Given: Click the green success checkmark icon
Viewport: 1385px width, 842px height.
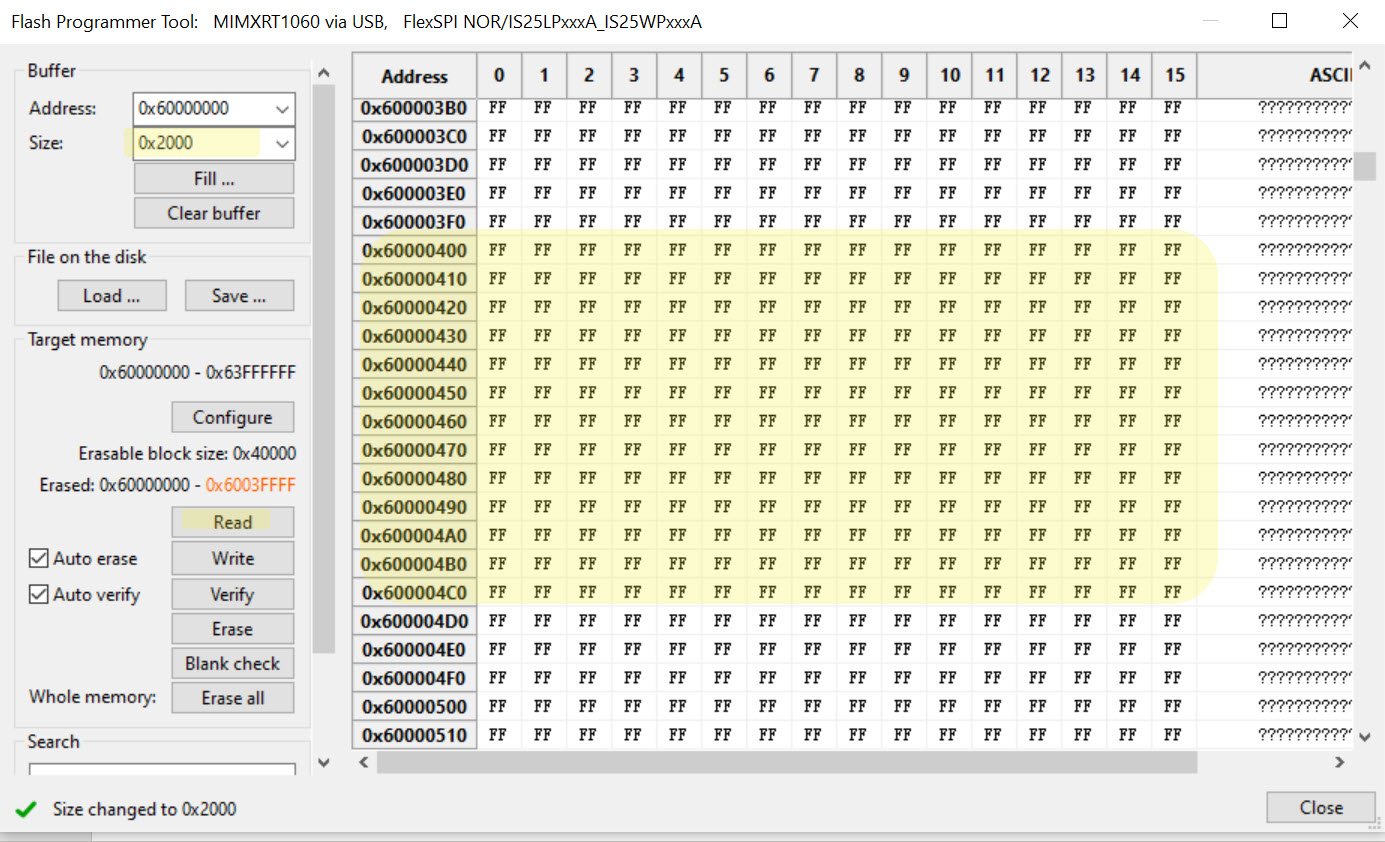Looking at the screenshot, I should [x=25, y=809].
